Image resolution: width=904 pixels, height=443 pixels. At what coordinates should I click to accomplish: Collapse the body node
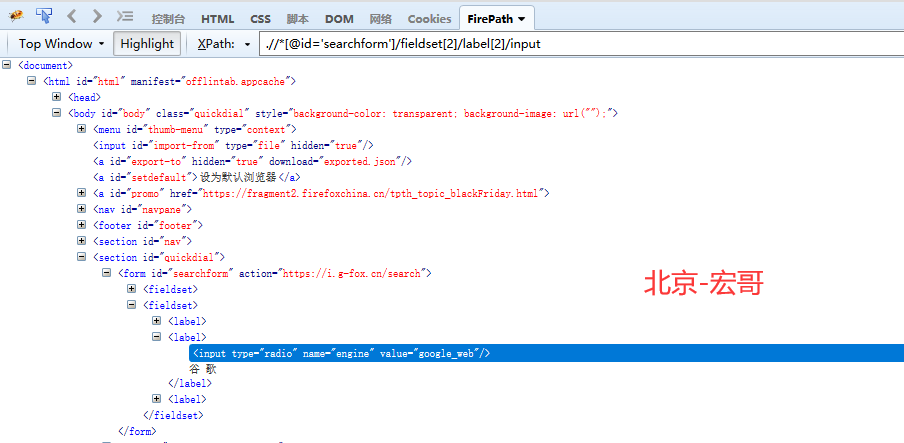56,113
